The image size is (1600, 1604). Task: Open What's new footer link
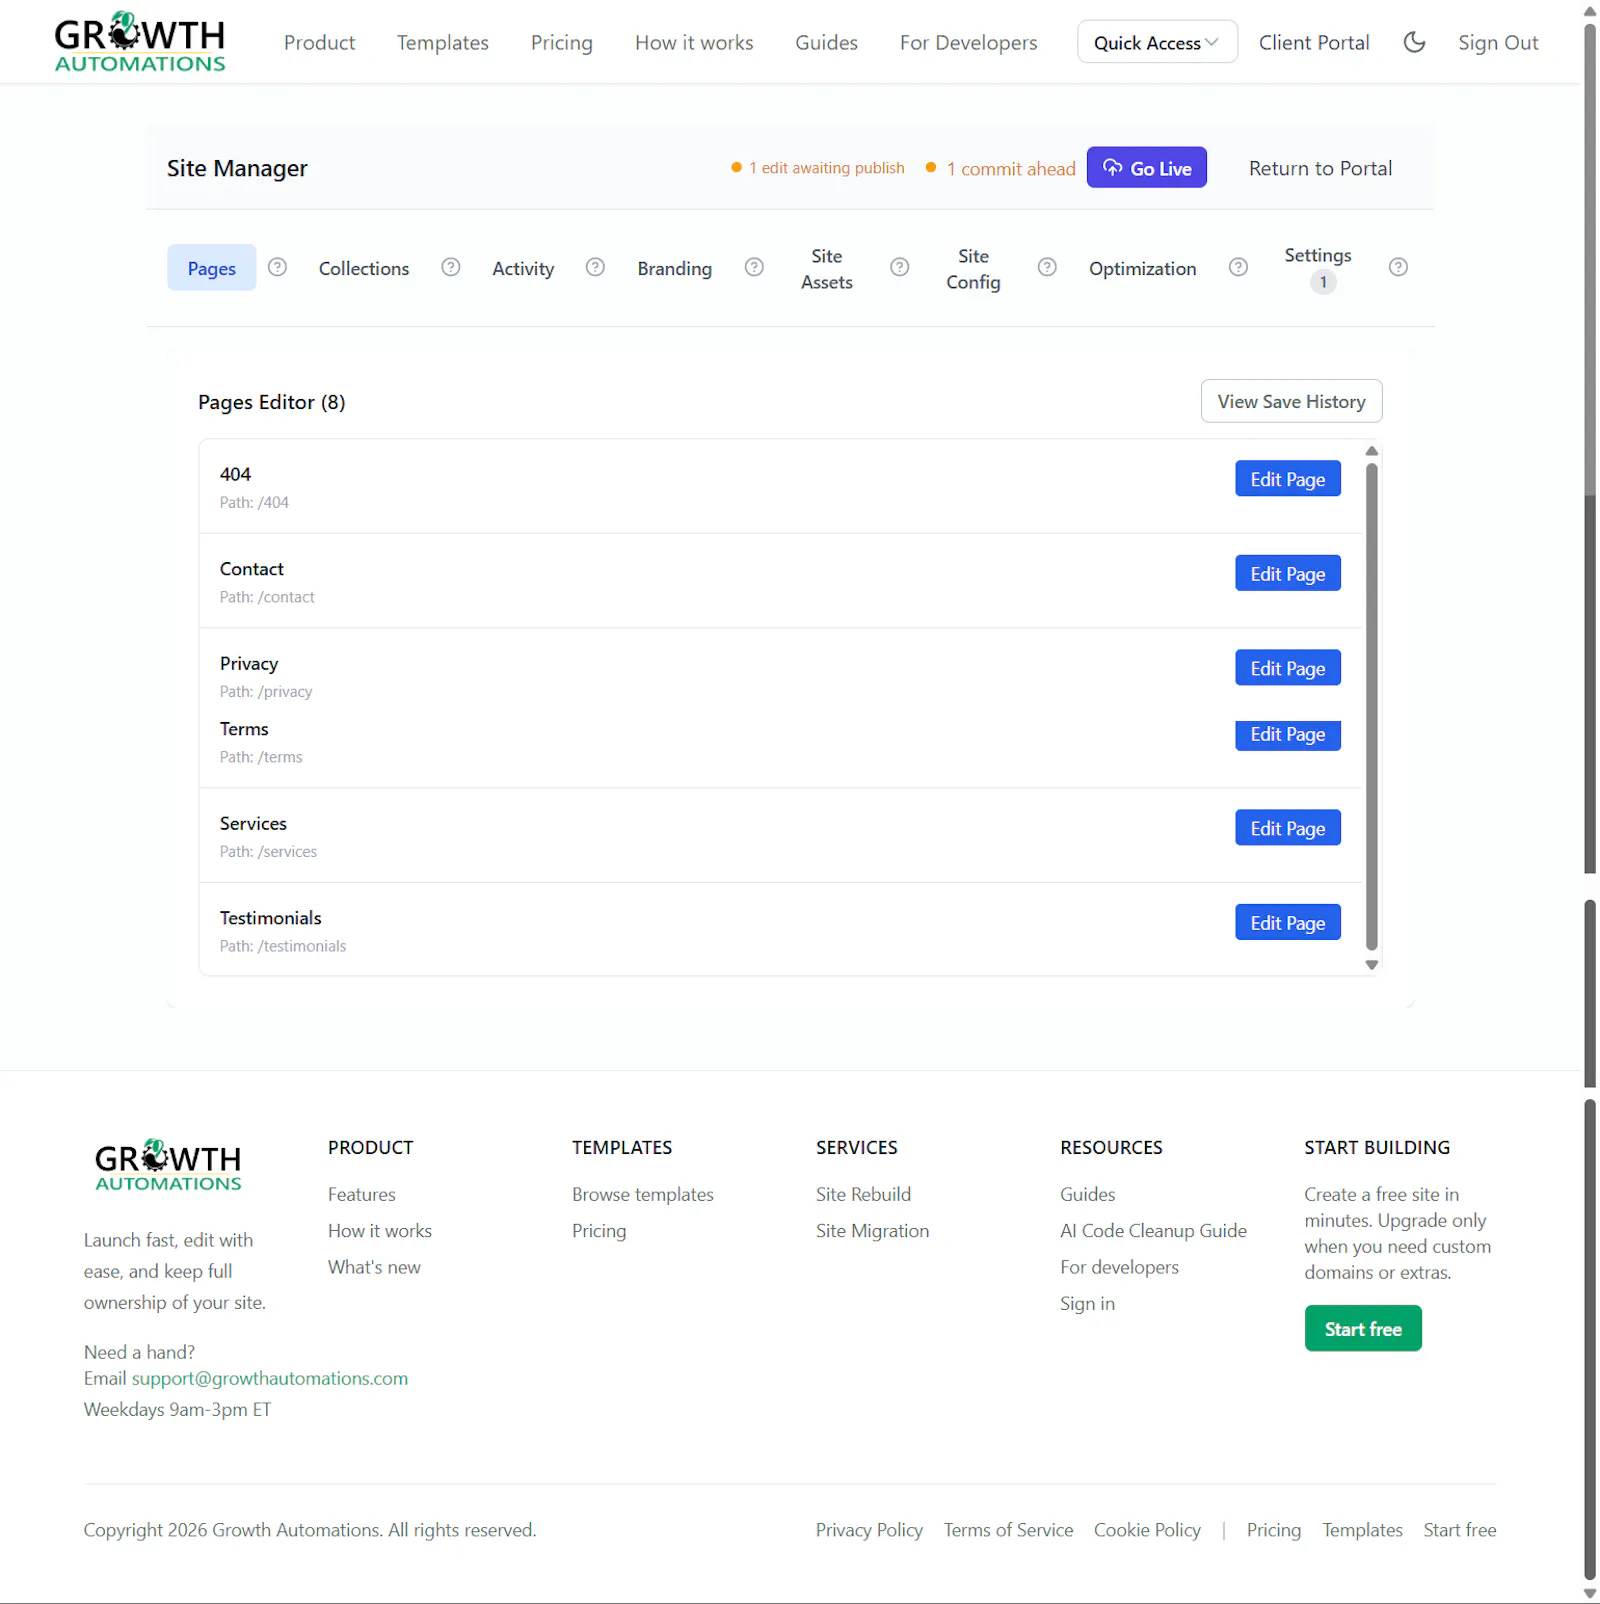pyautogui.click(x=374, y=1267)
